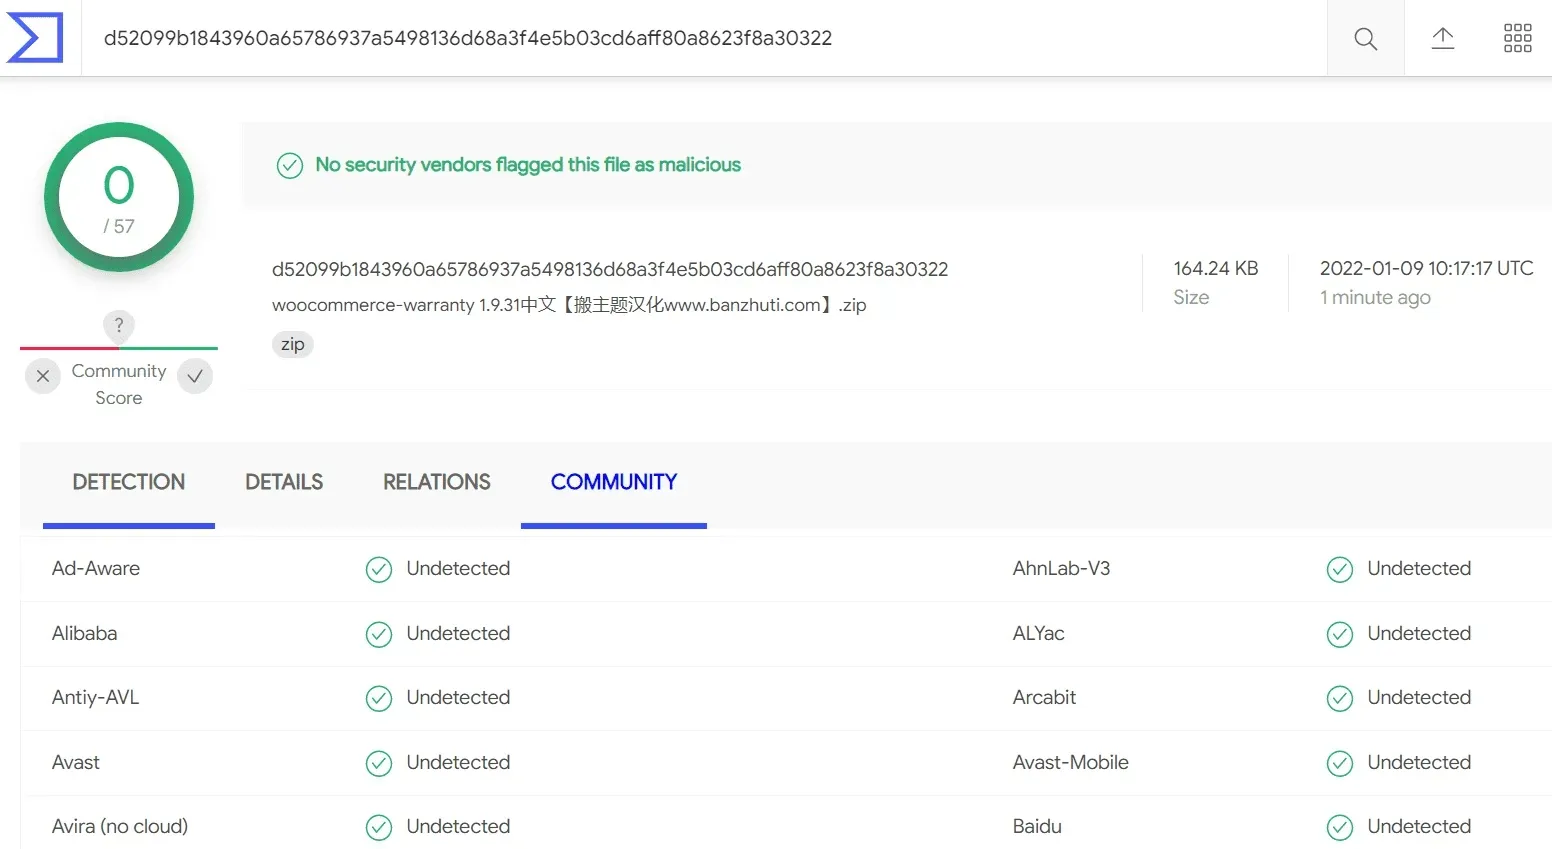Click the file hash text below the banner

click(610, 269)
